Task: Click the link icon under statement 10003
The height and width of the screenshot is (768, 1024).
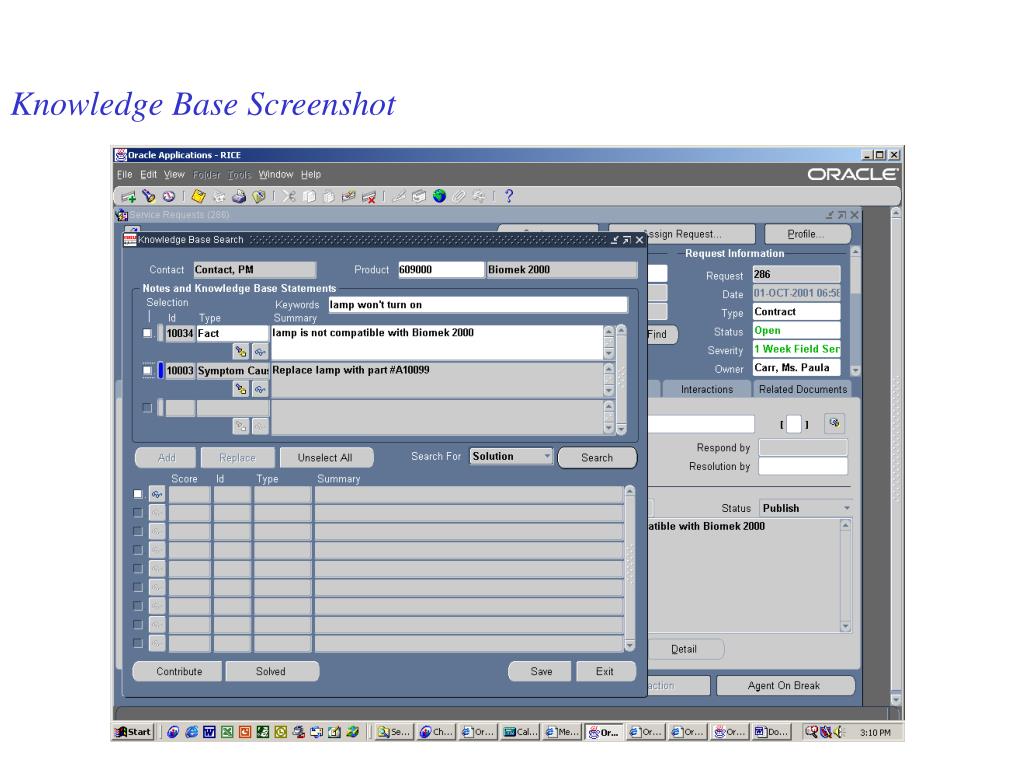Action: point(260,389)
